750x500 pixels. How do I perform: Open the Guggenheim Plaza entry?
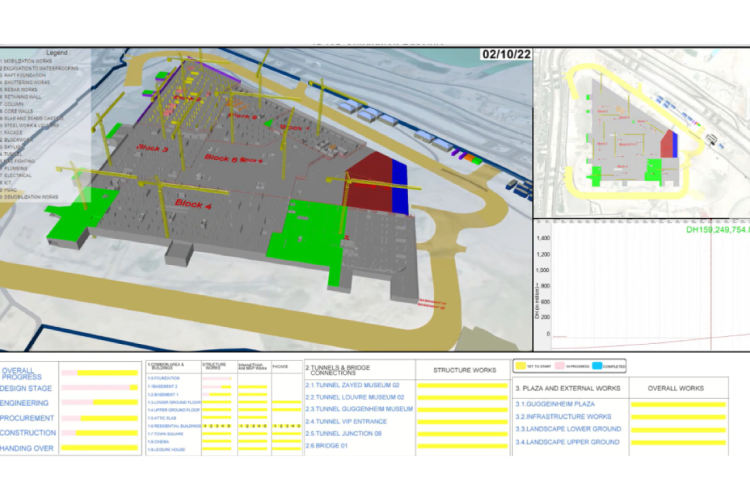point(557,404)
